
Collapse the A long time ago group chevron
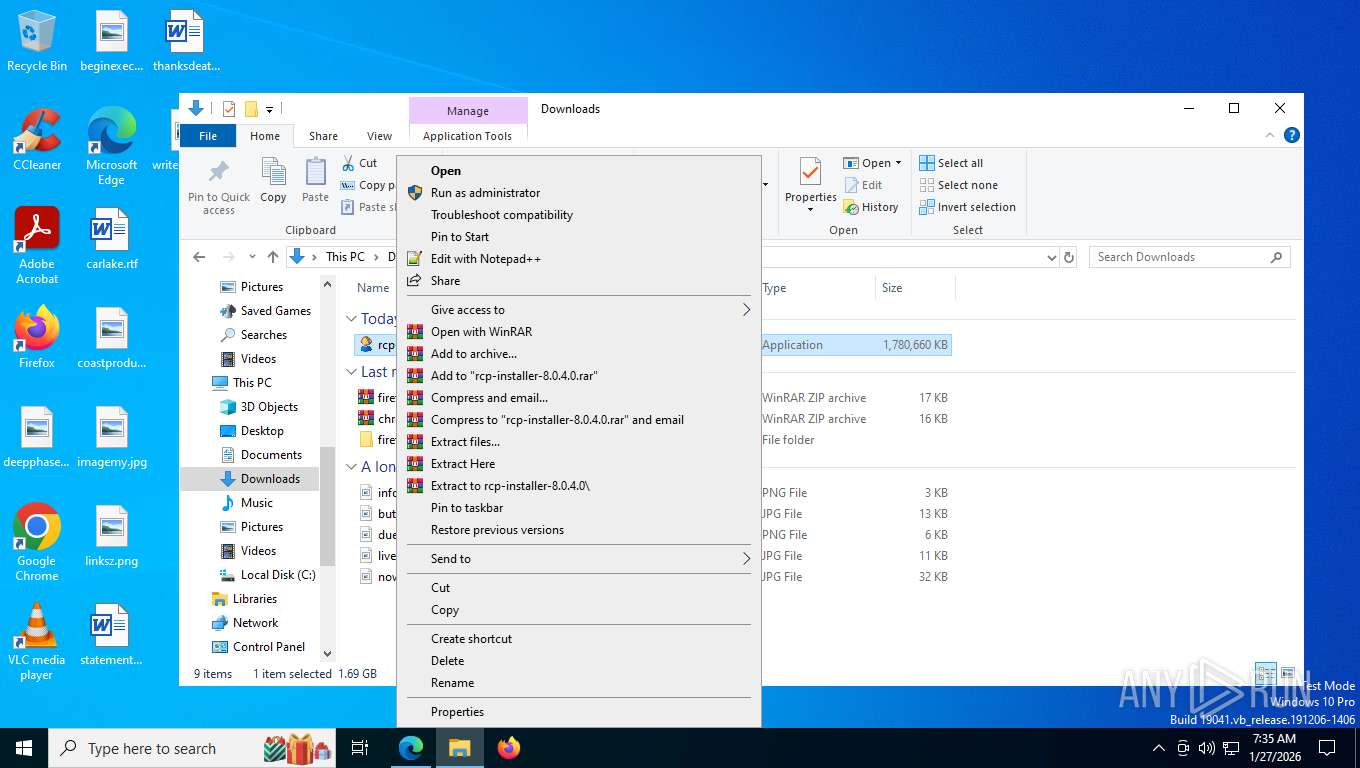point(351,467)
